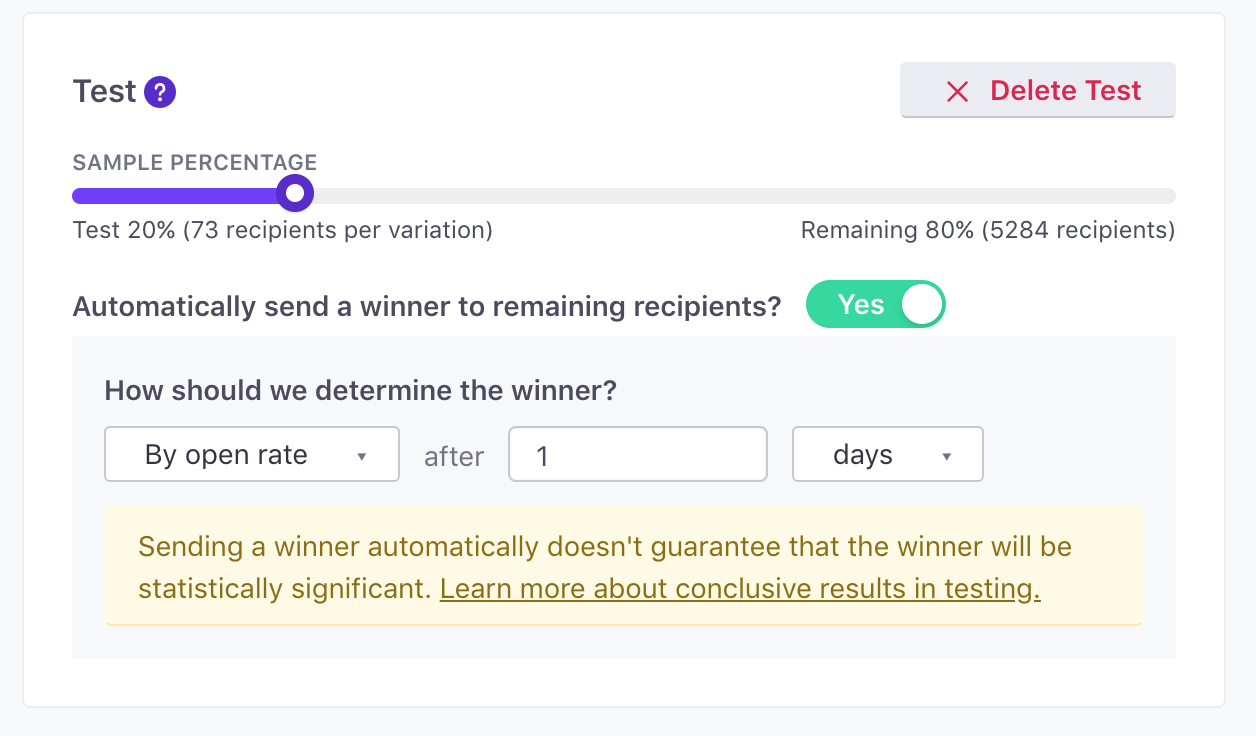The width and height of the screenshot is (1256, 736).
Task: Disable automatic winner sending with the Yes toggle
Action: 875,305
